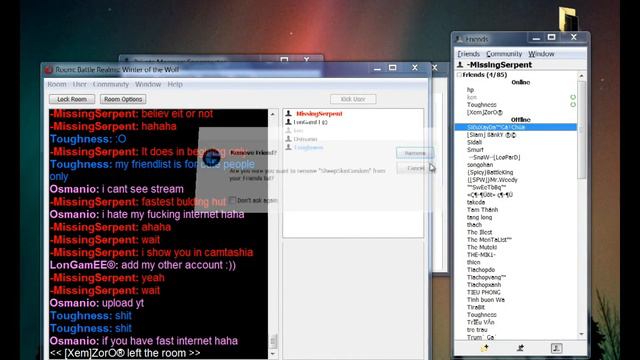Click "-MissingSerpent: i show you in camtashia" line
Image resolution: width=640 pixels, height=360 pixels.
point(151,252)
